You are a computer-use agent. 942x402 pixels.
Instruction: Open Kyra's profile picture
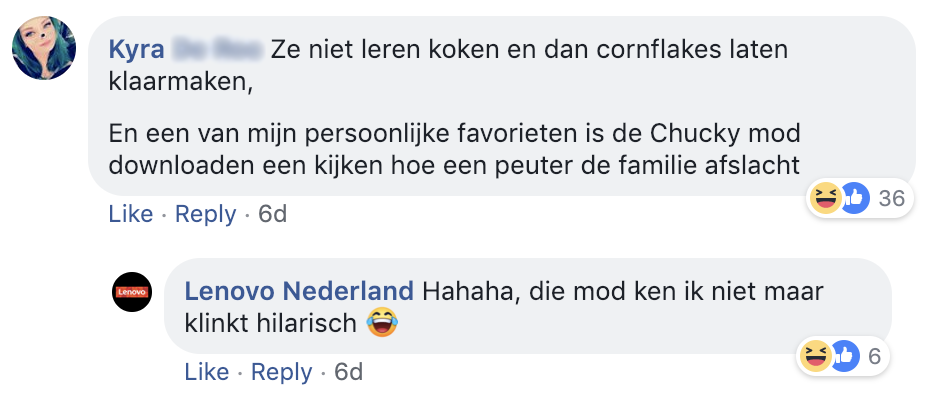point(44,49)
